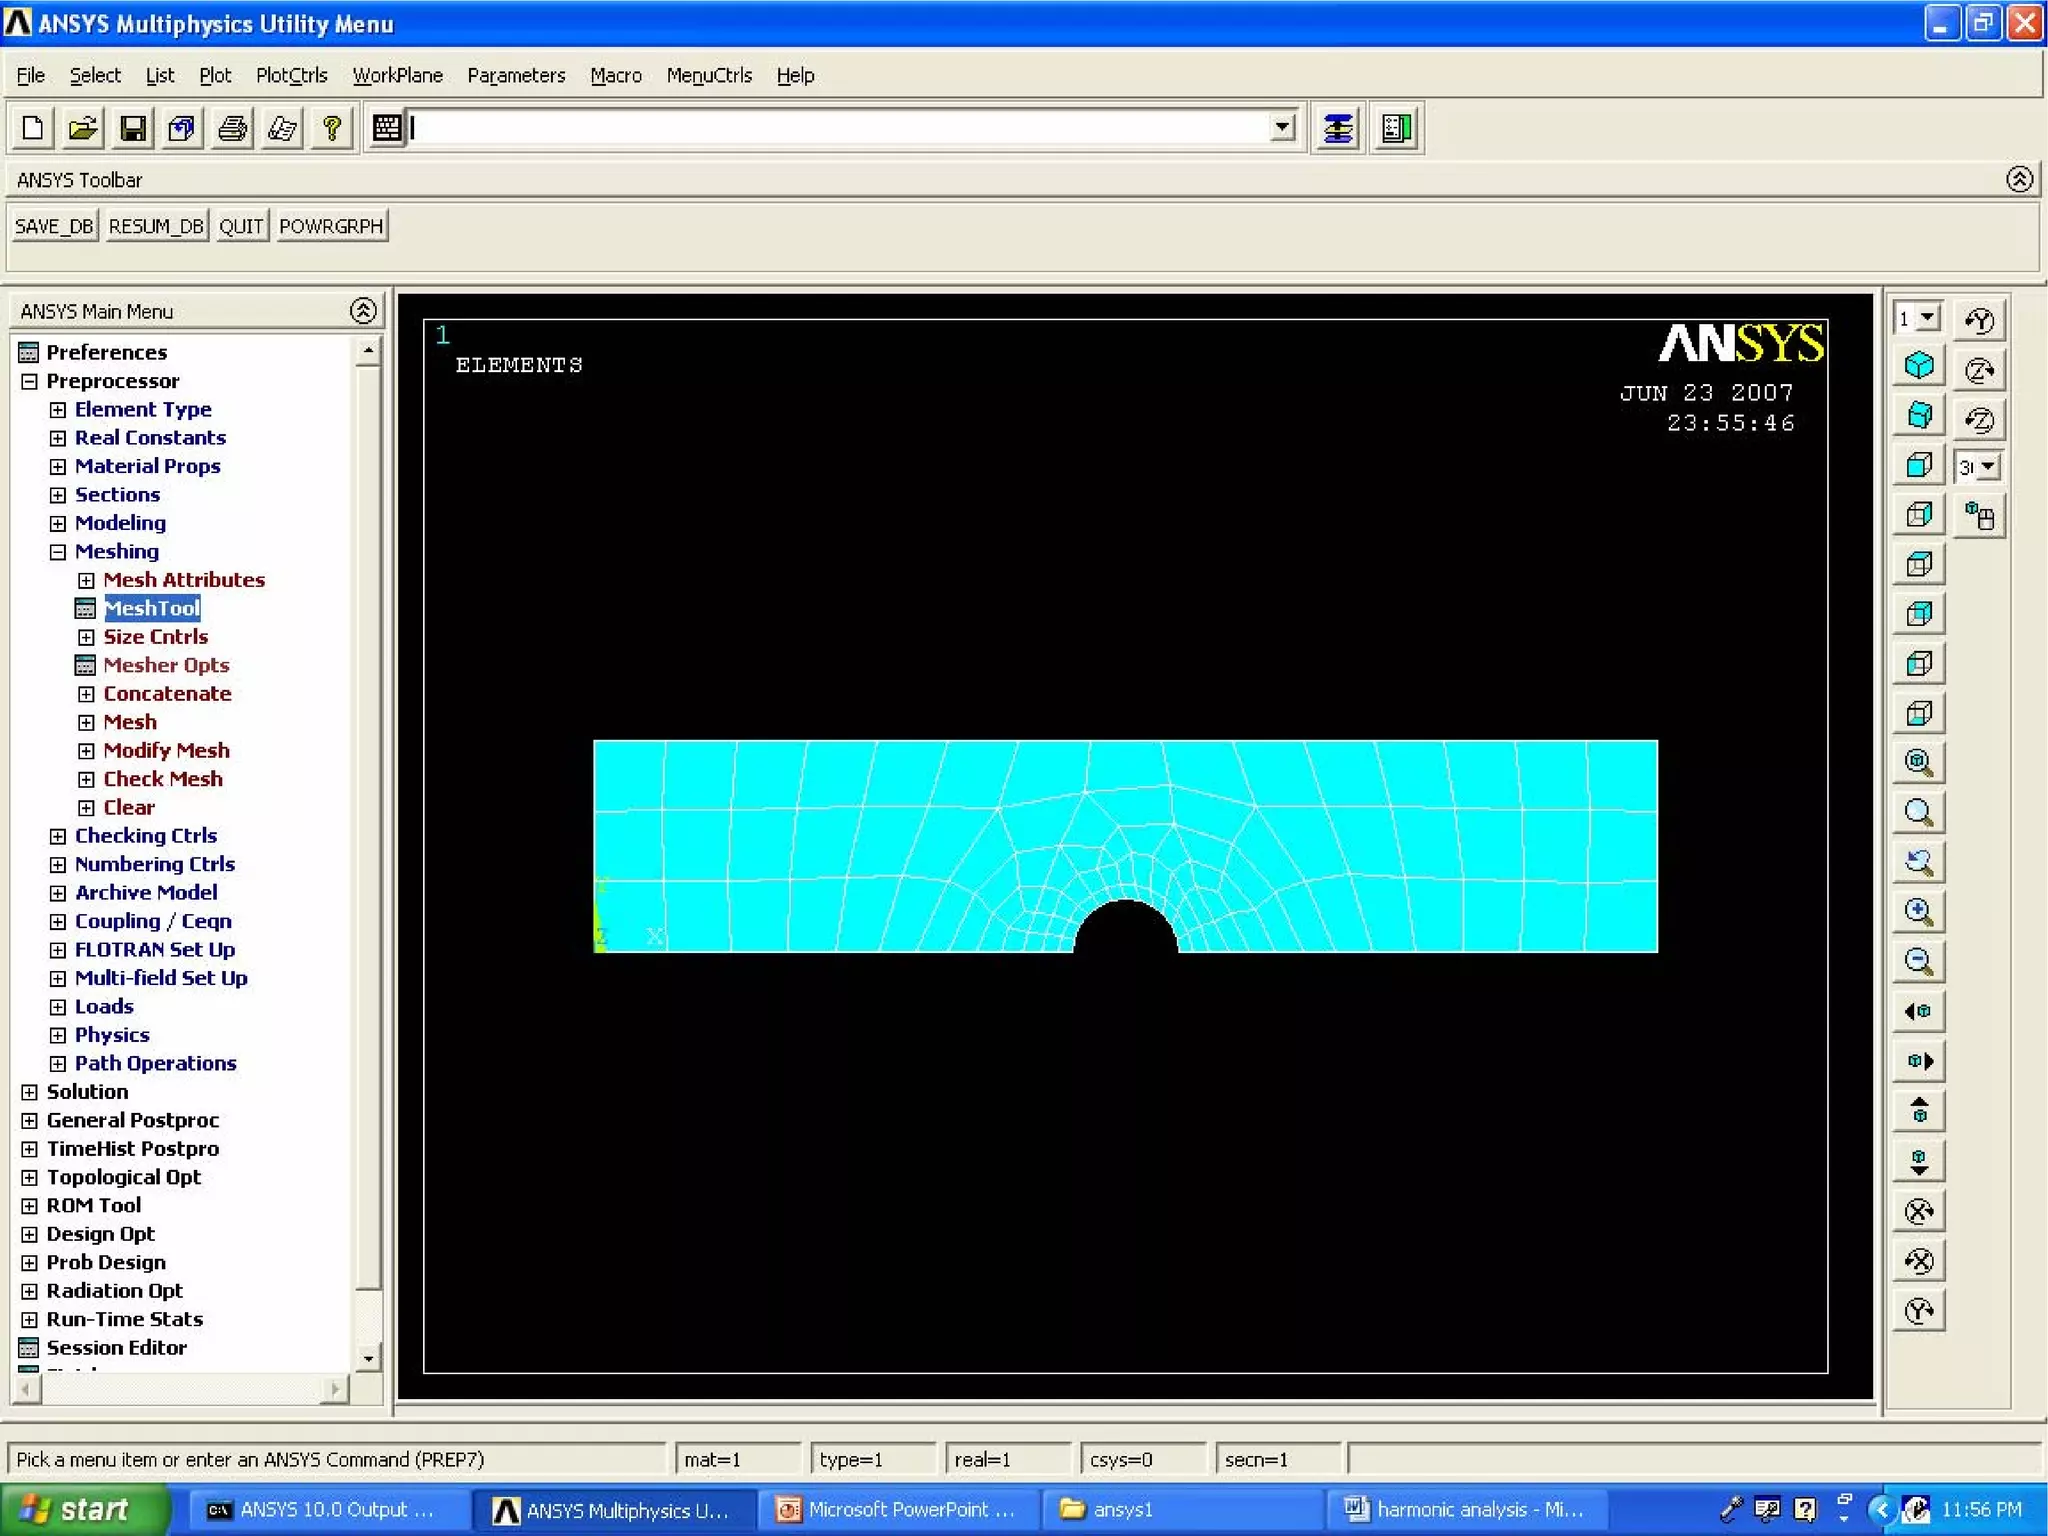Click the ANSYS command input field

[x=840, y=128]
